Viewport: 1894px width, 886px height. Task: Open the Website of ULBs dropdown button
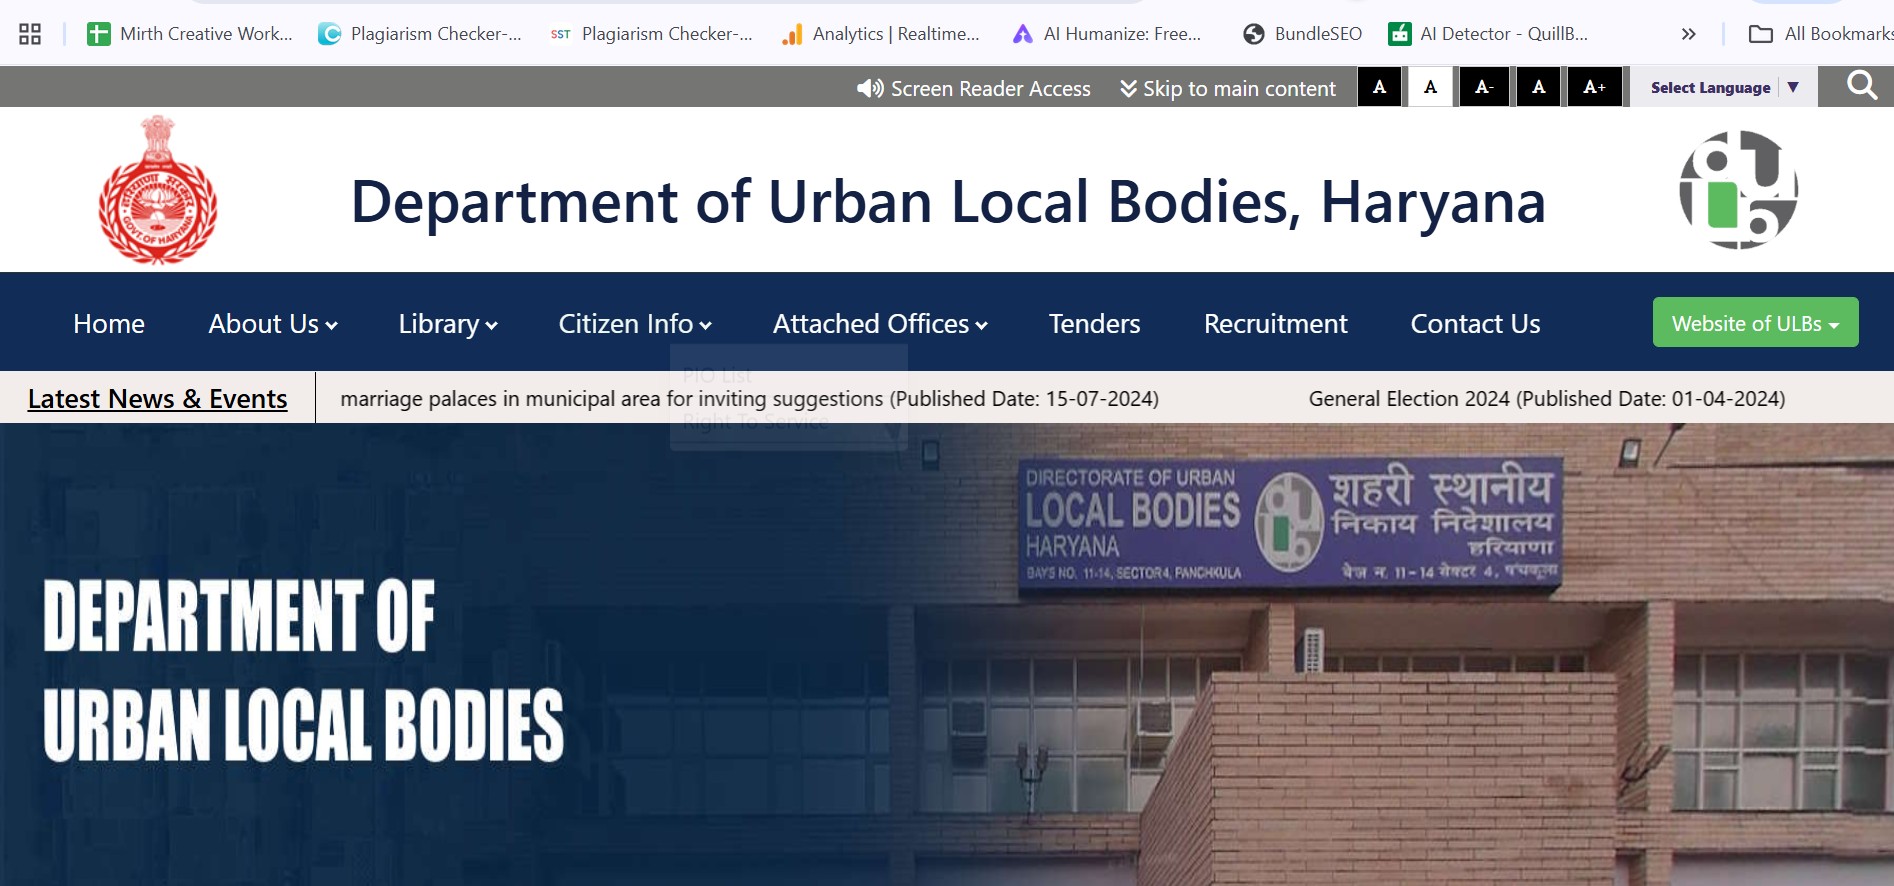point(1755,322)
